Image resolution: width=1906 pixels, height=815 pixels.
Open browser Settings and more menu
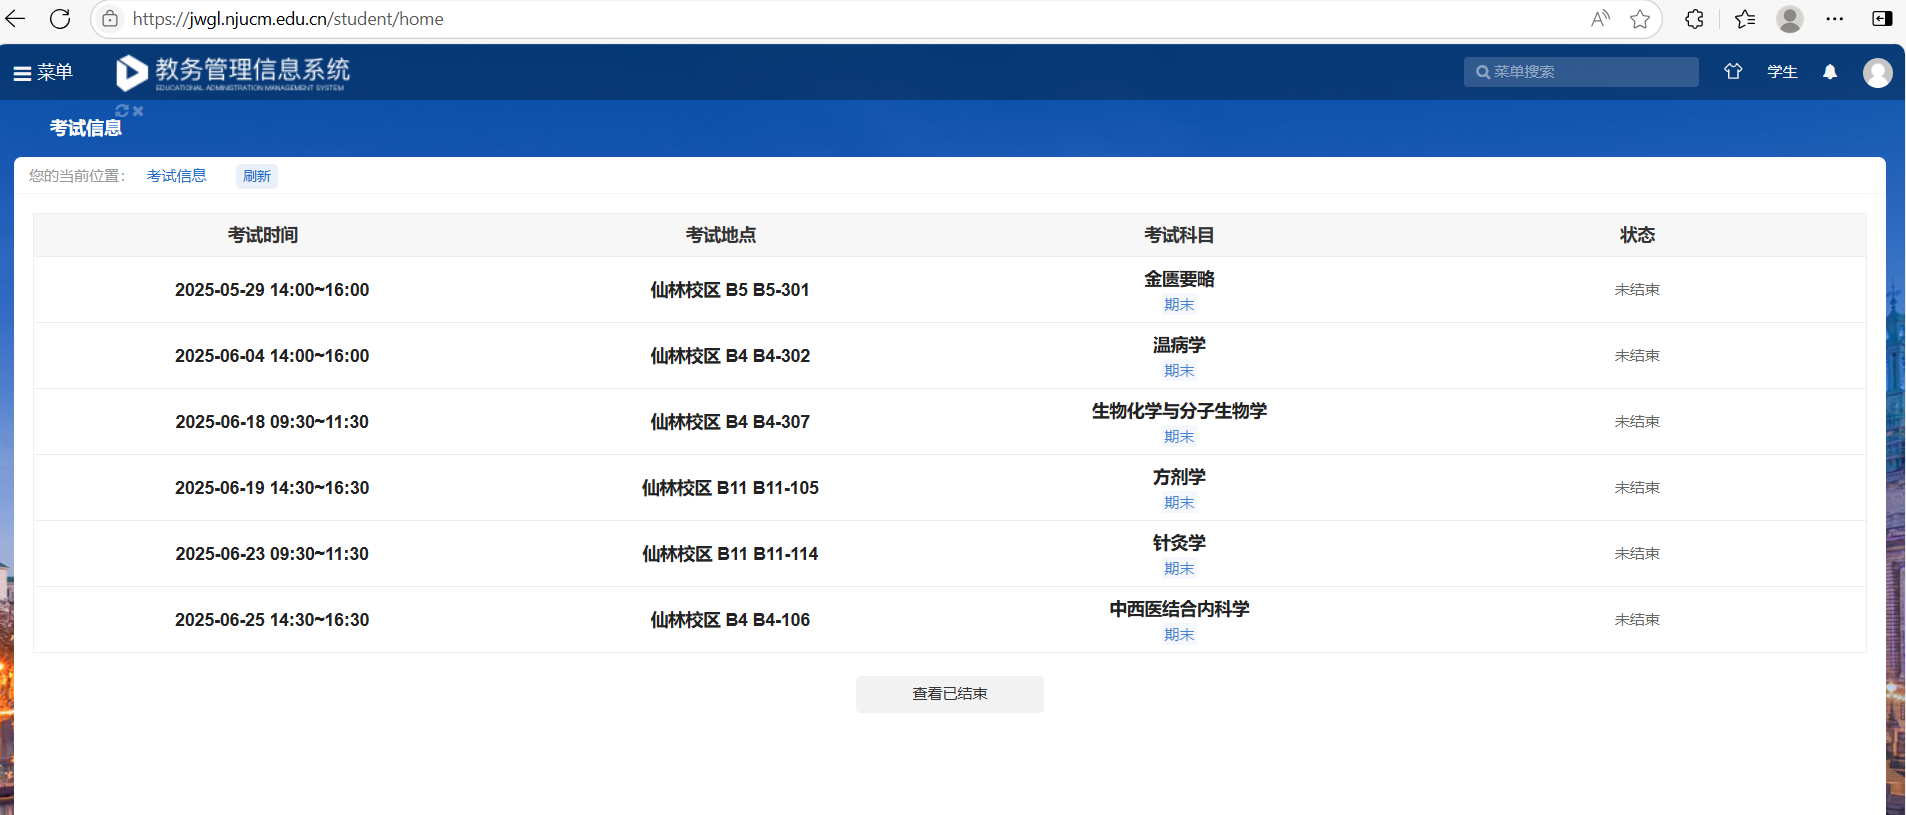1834,19
